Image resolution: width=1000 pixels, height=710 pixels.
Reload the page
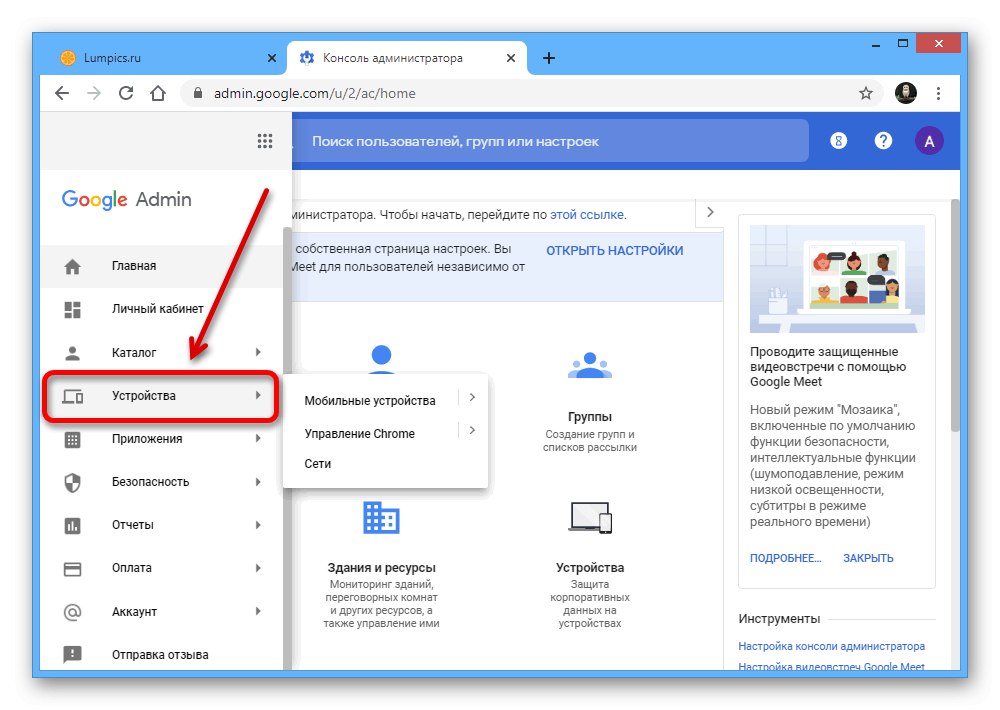point(126,93)
